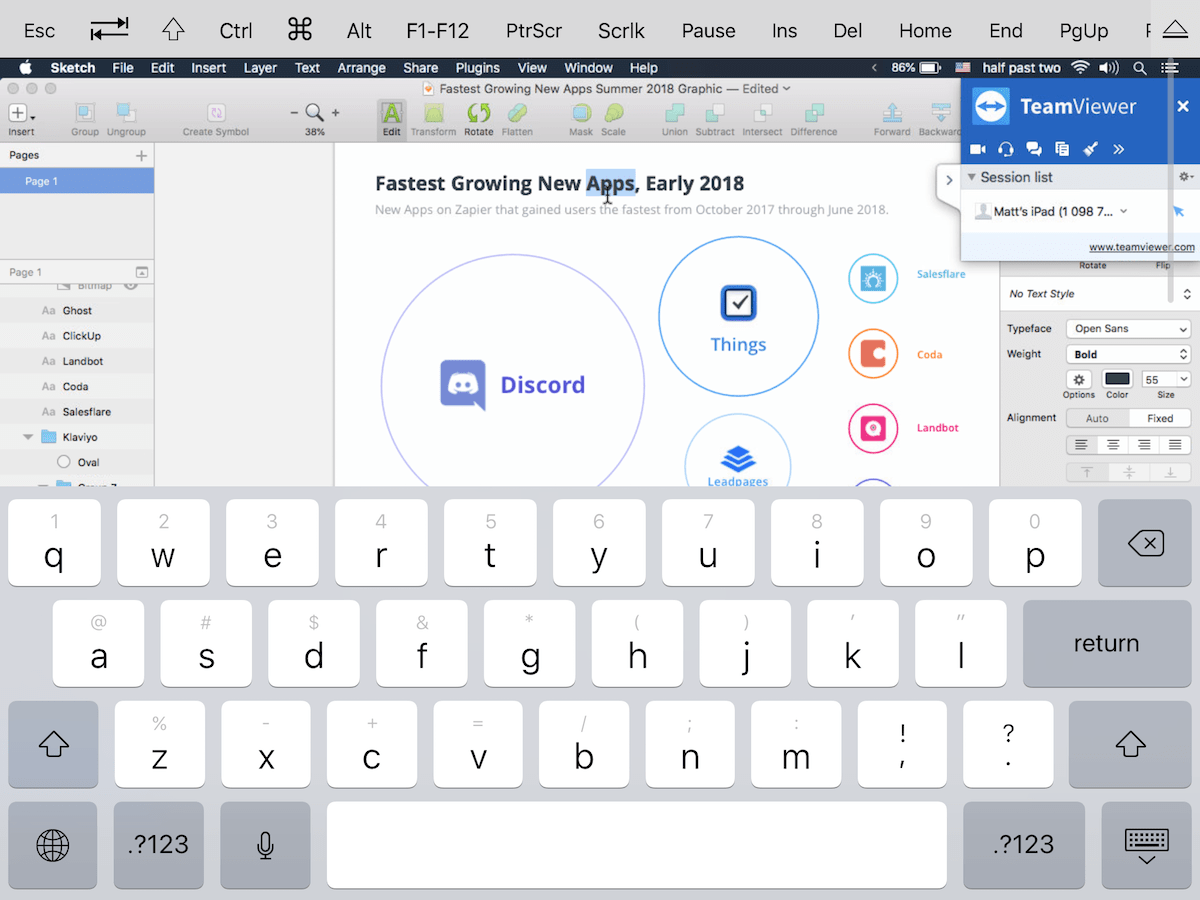Open the Weight Bold dropdown
The image size is (1200, 900).
click(1128, 354)
